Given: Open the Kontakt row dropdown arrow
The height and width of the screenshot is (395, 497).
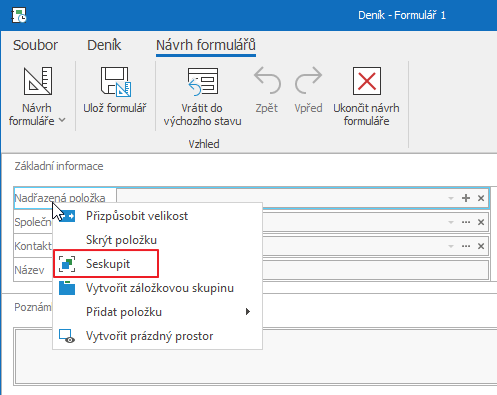Looking at the screenshot, I should pyautogui.click(x=451, y=246).
